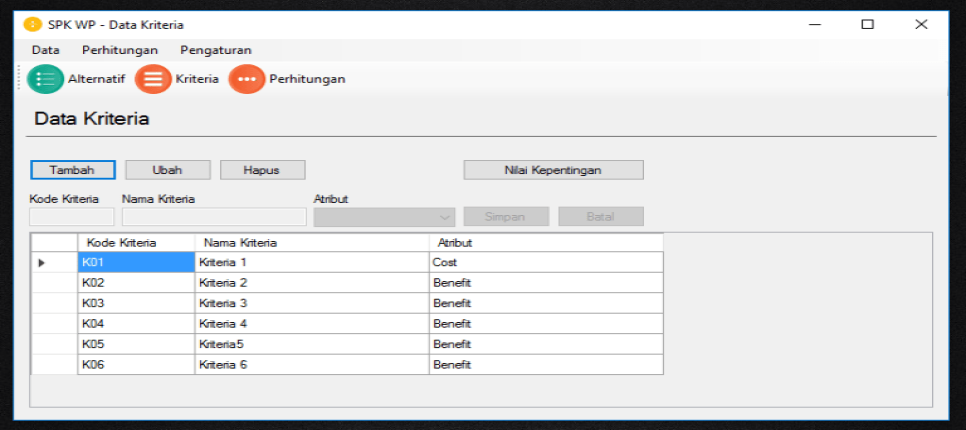
Task: Select the Benefit cell in K03 row
Action: point(546,303)
